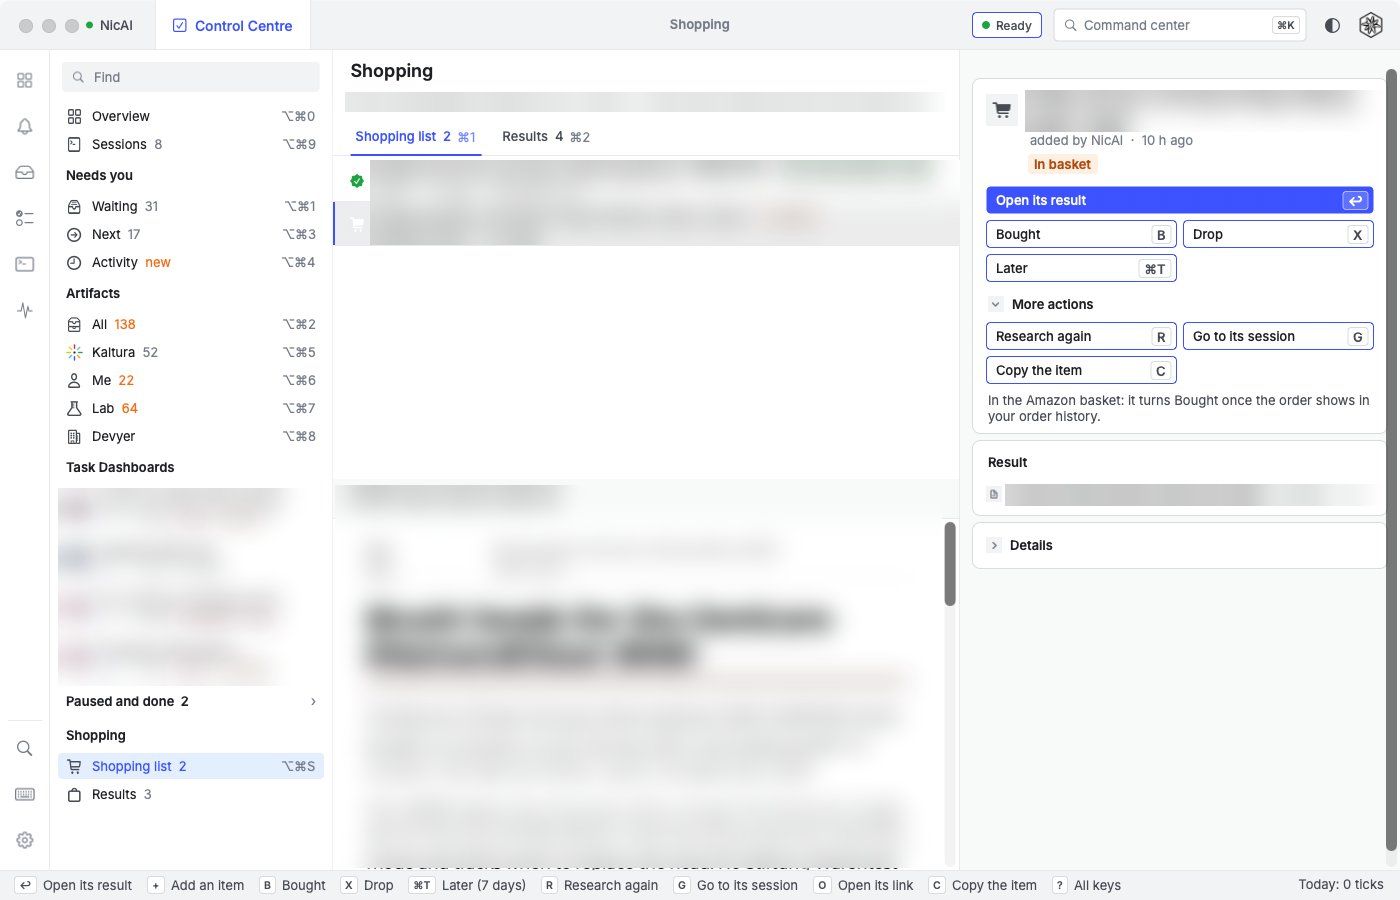This screenshot has height=900, width=1400.
Task: Click Go to its session button
Action: pyautogui.click(x=1278, y=336)
